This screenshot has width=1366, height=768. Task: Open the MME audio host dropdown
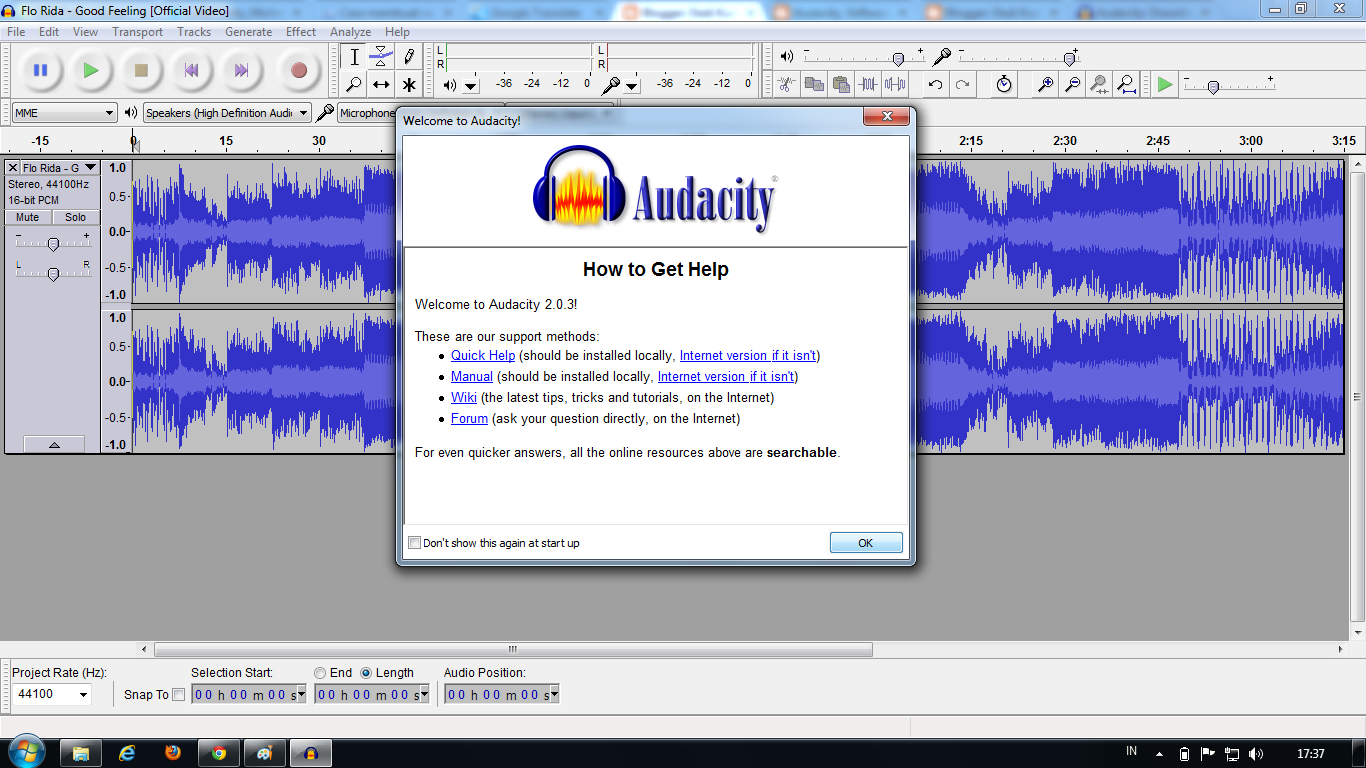[x=110, y=113]
